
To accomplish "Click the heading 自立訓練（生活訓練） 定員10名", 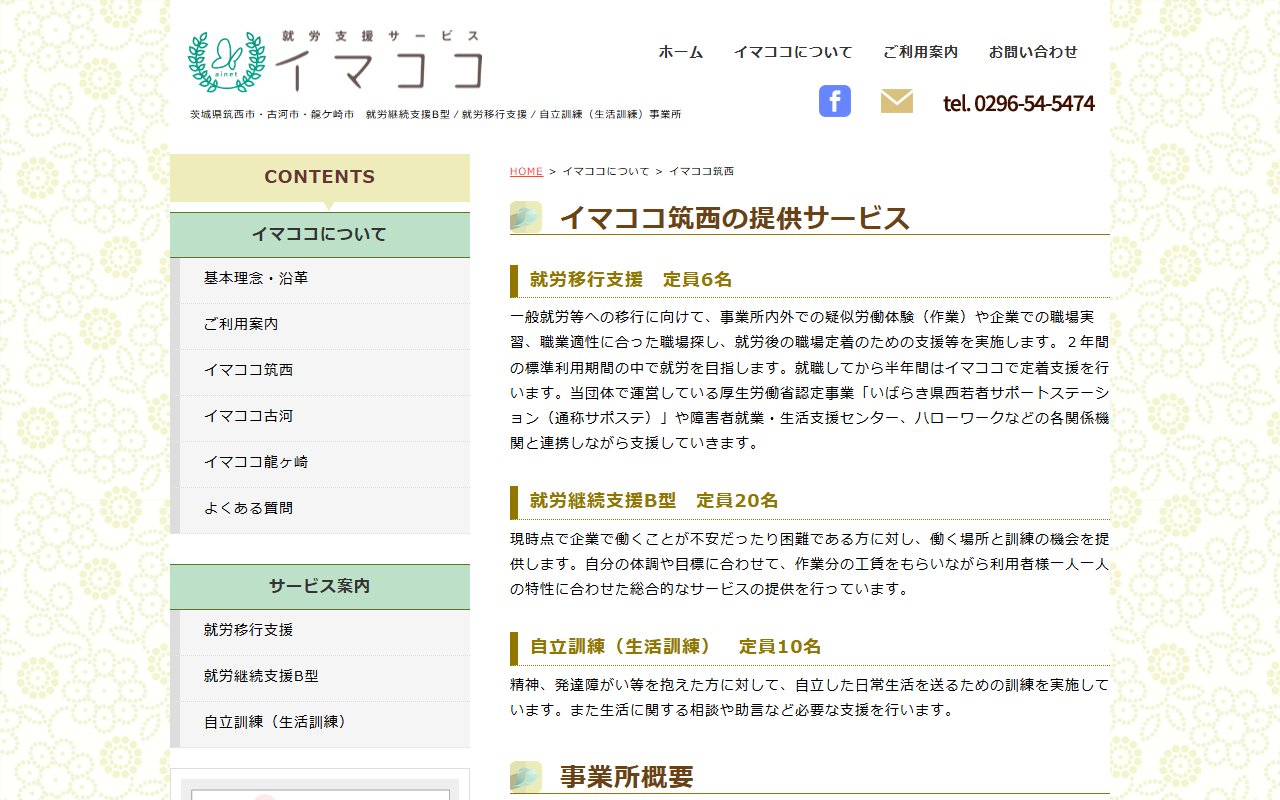I will click(675, 647).
